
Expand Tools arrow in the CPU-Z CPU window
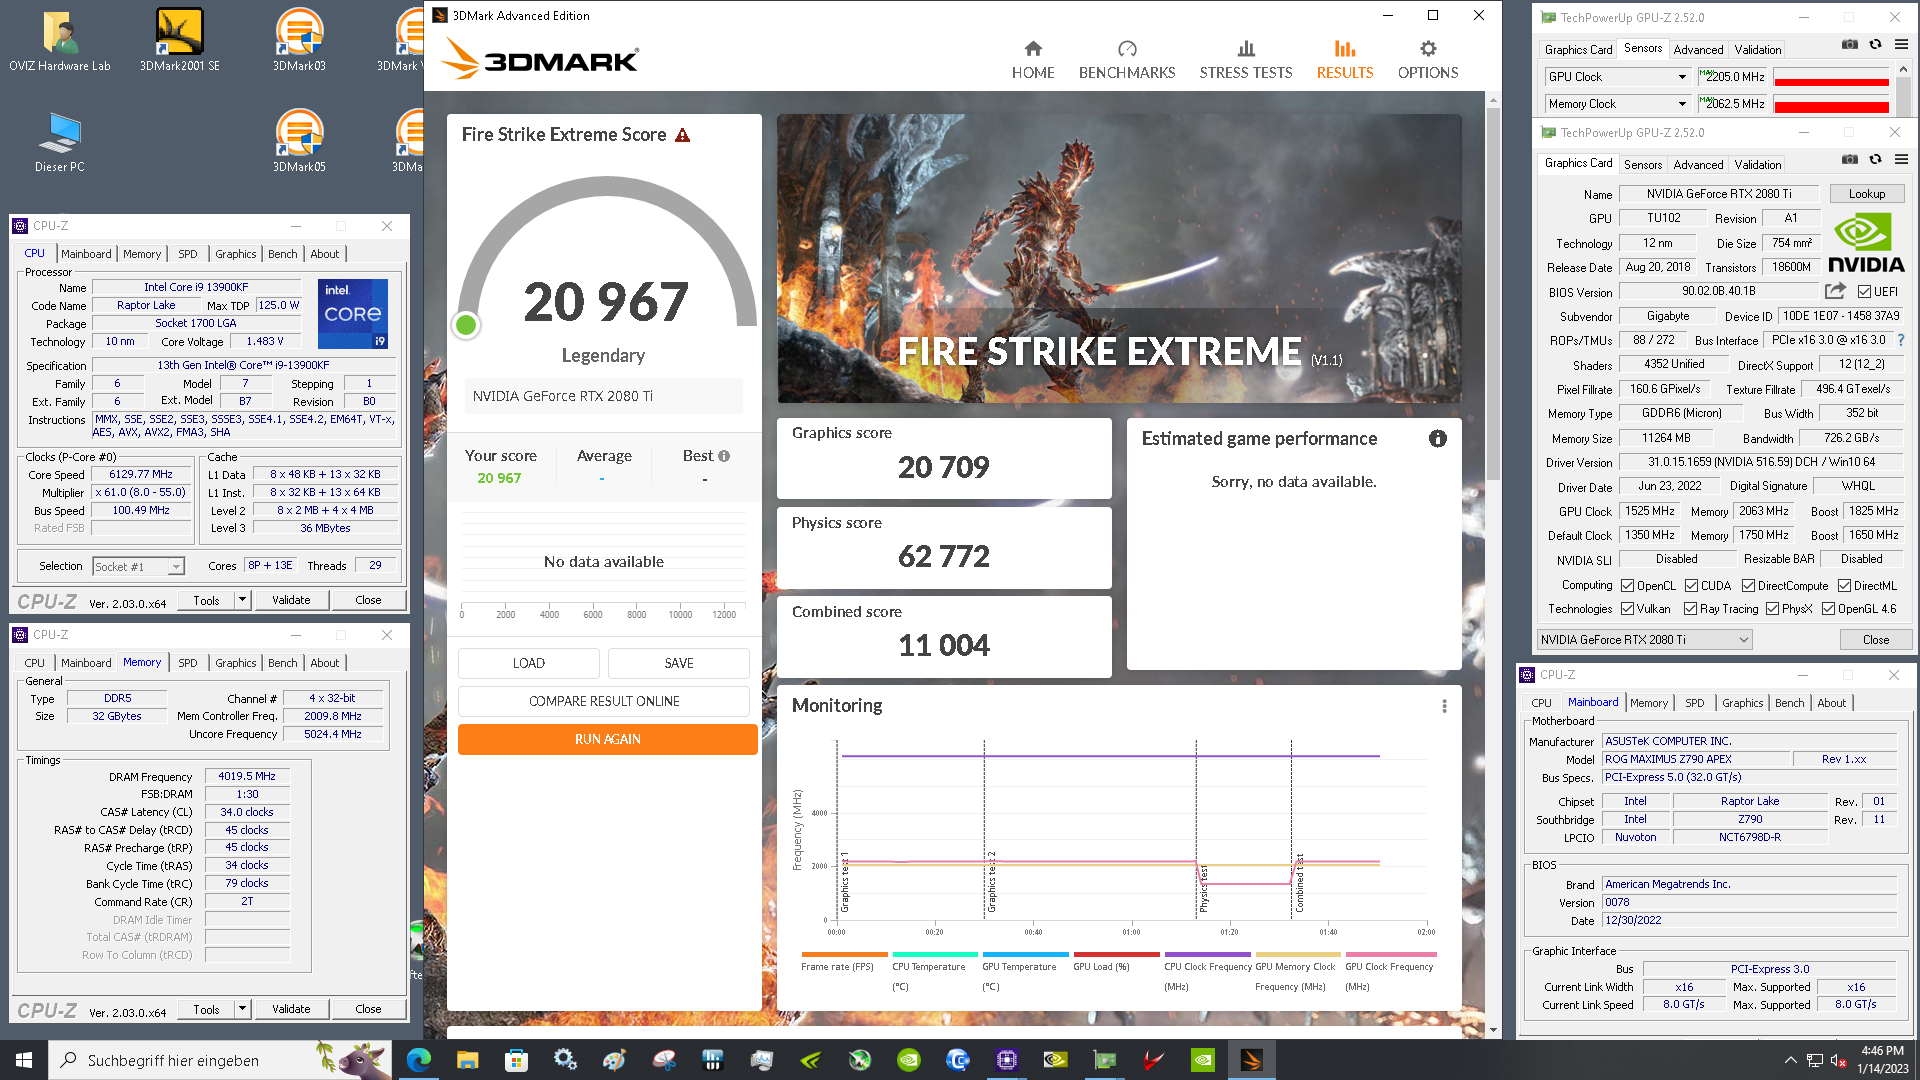[242, 600]
